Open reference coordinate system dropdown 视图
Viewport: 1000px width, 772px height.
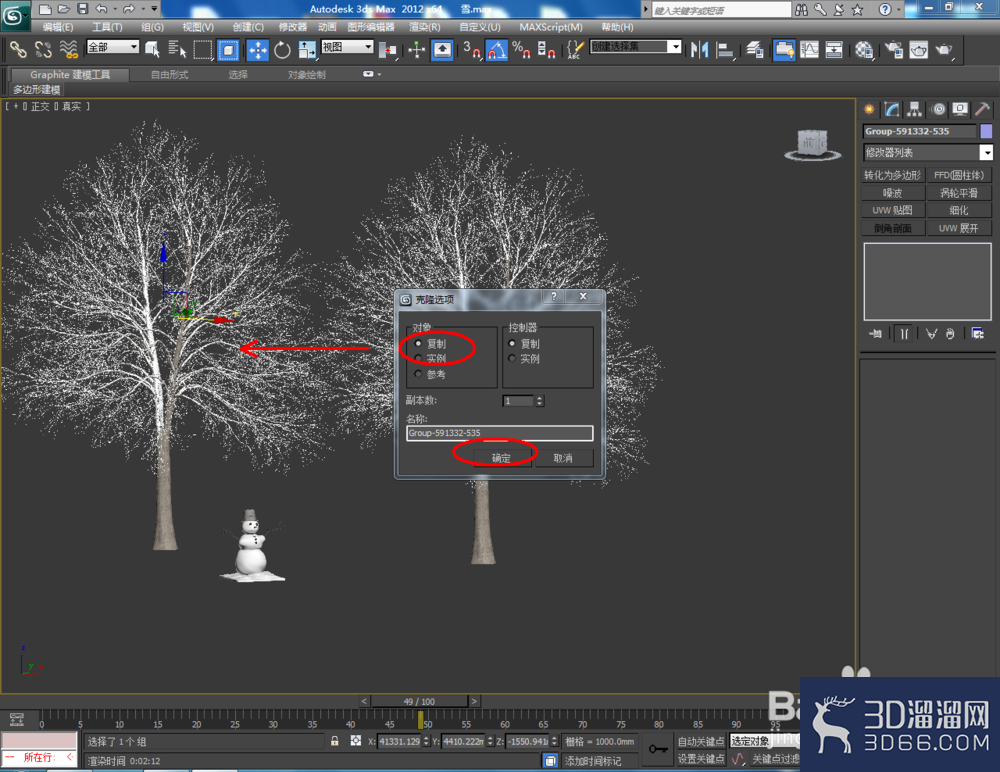pyautogui.click(x=347, y=47)
